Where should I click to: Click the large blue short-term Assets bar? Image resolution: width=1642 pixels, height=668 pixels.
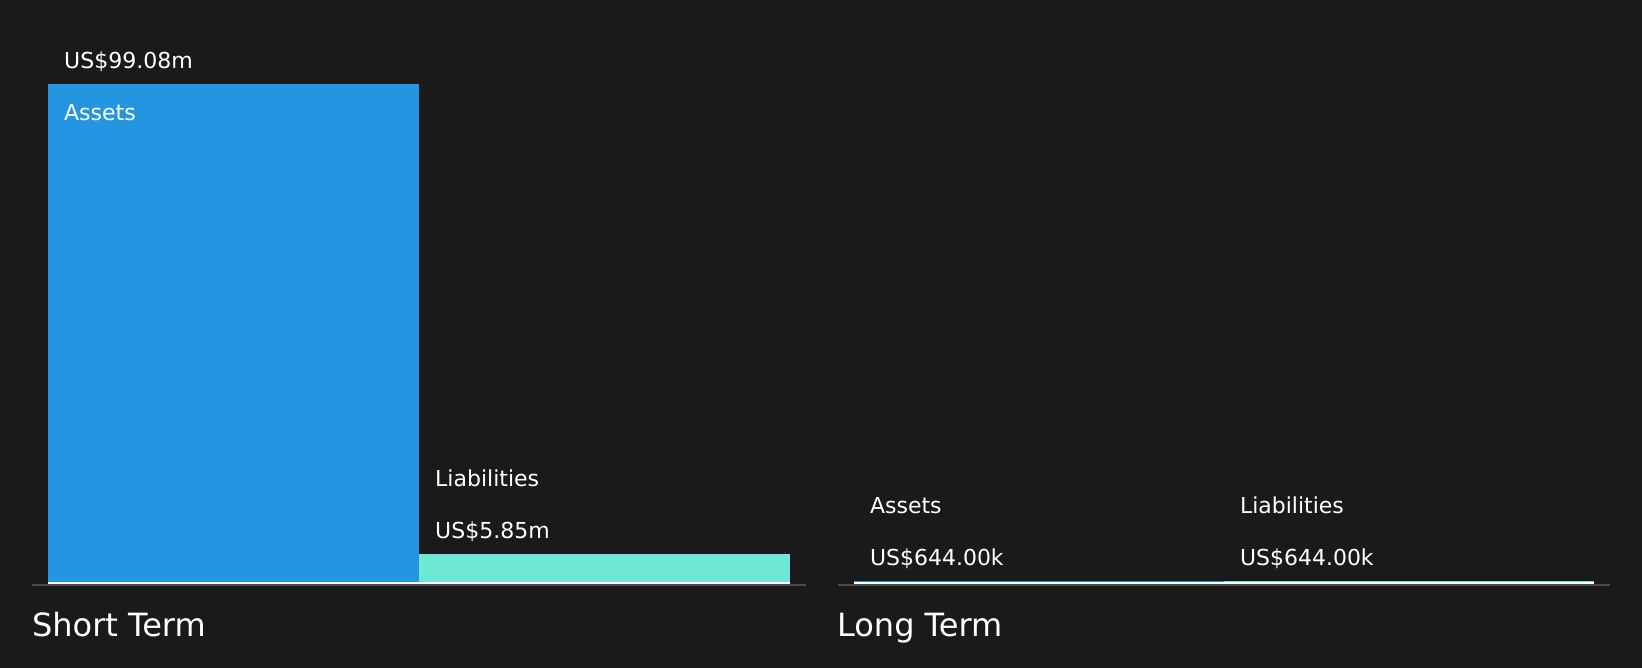click(233, 333)
